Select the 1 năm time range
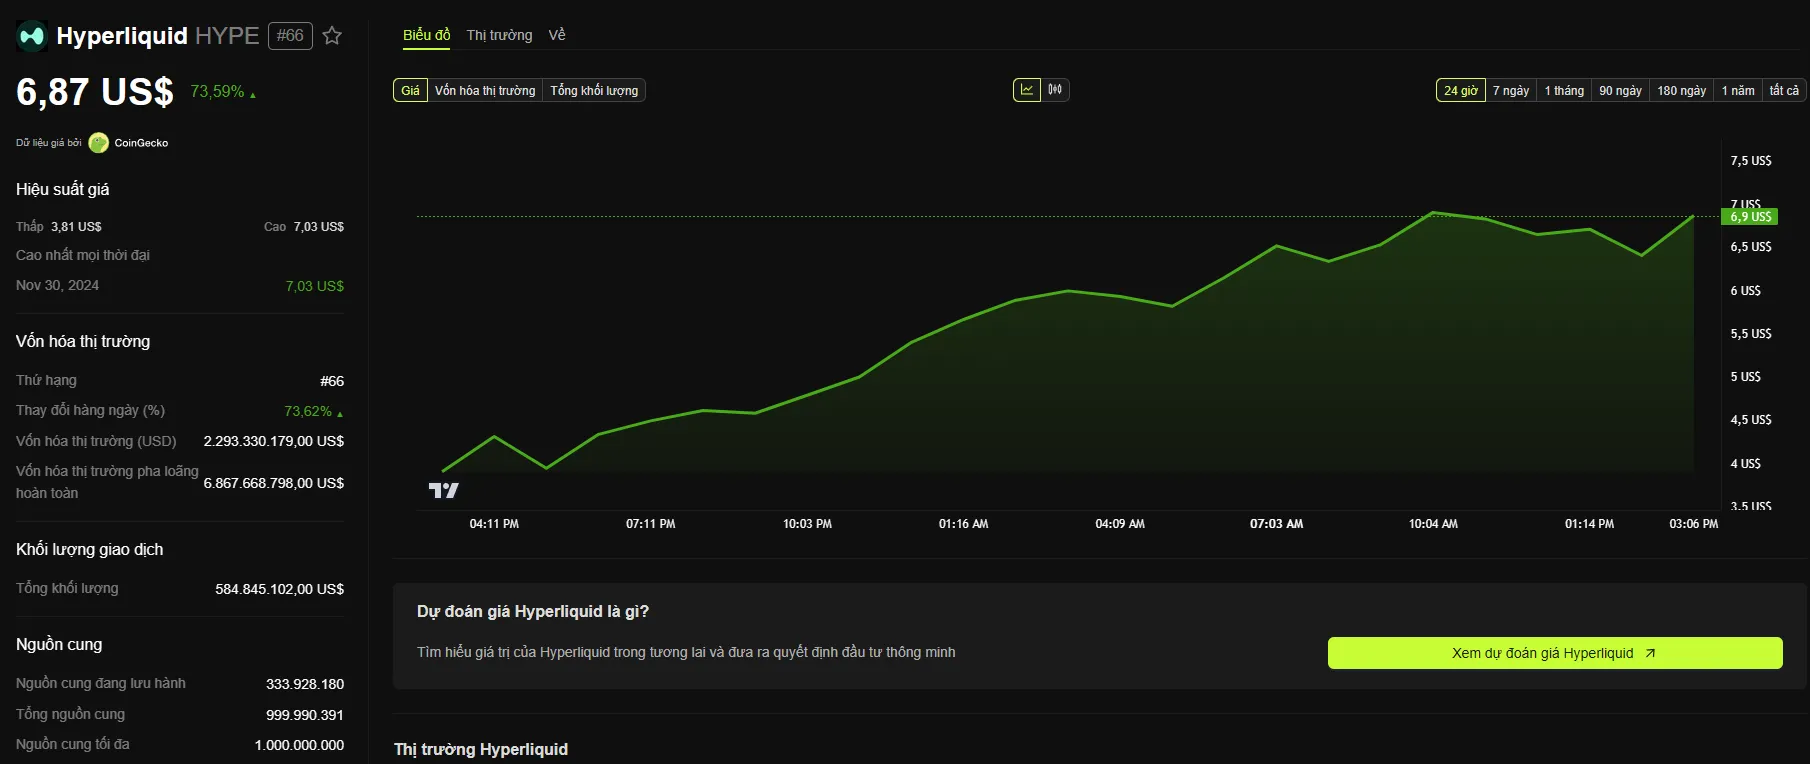 coord(1738,90)
